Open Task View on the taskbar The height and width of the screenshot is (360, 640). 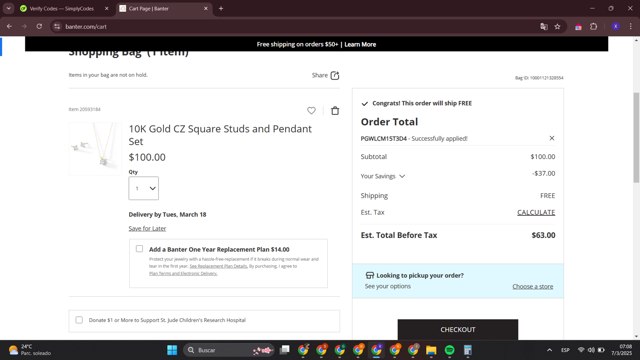point(284,350)
